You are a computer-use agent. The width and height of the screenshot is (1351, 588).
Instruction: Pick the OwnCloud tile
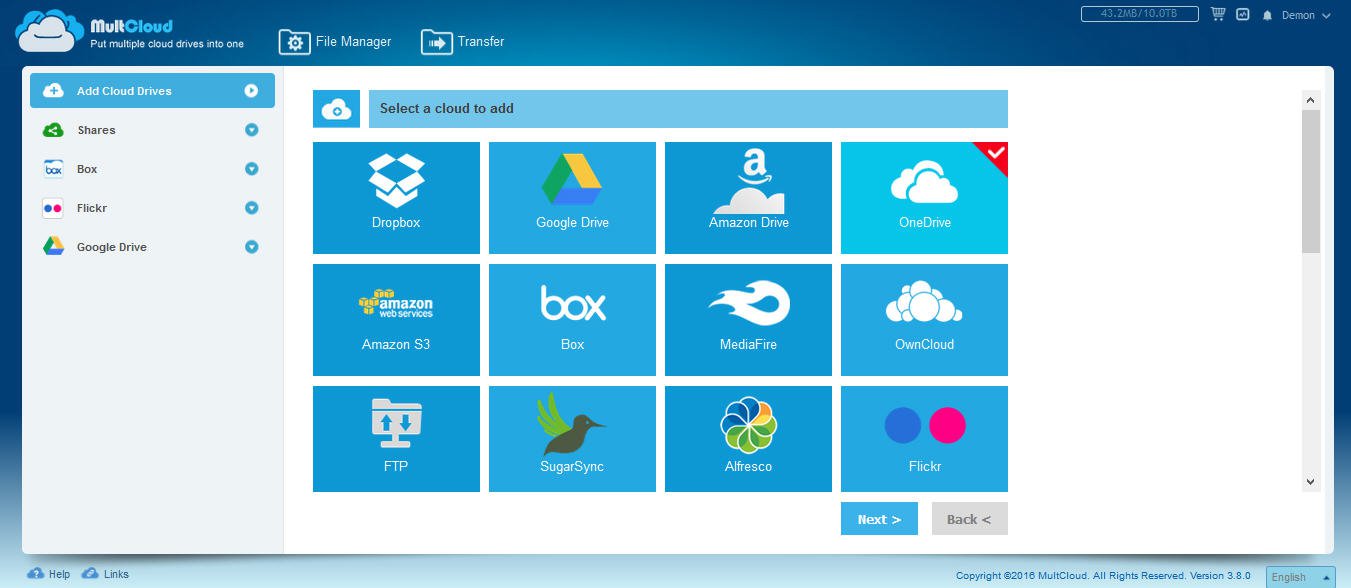pyautogui.click(x=924, y=320)
